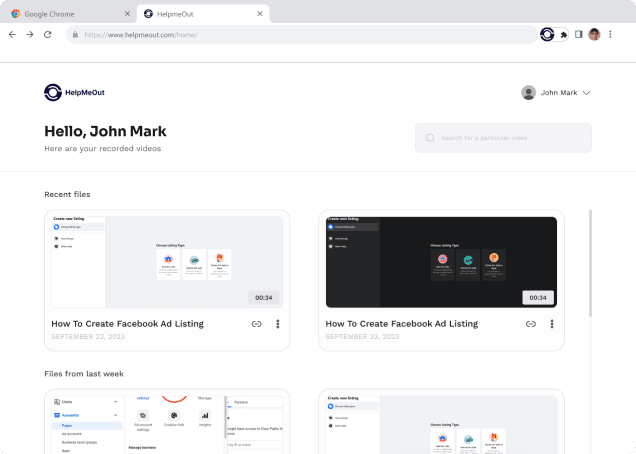Reload the page with the refresh icon
636x454 pixels.
pos(47,34)
